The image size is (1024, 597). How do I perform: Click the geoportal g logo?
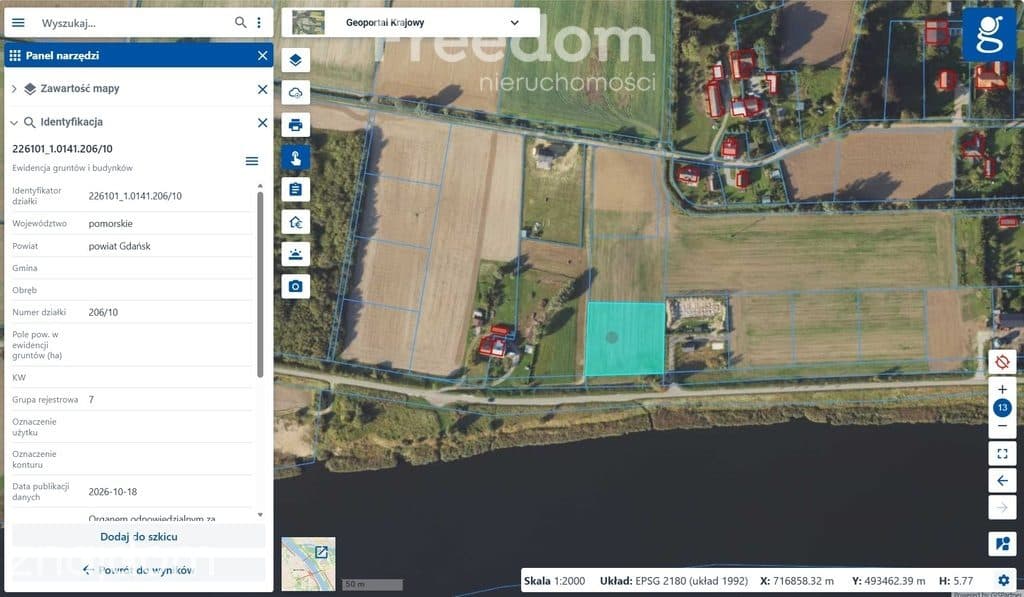pos(989,35)
